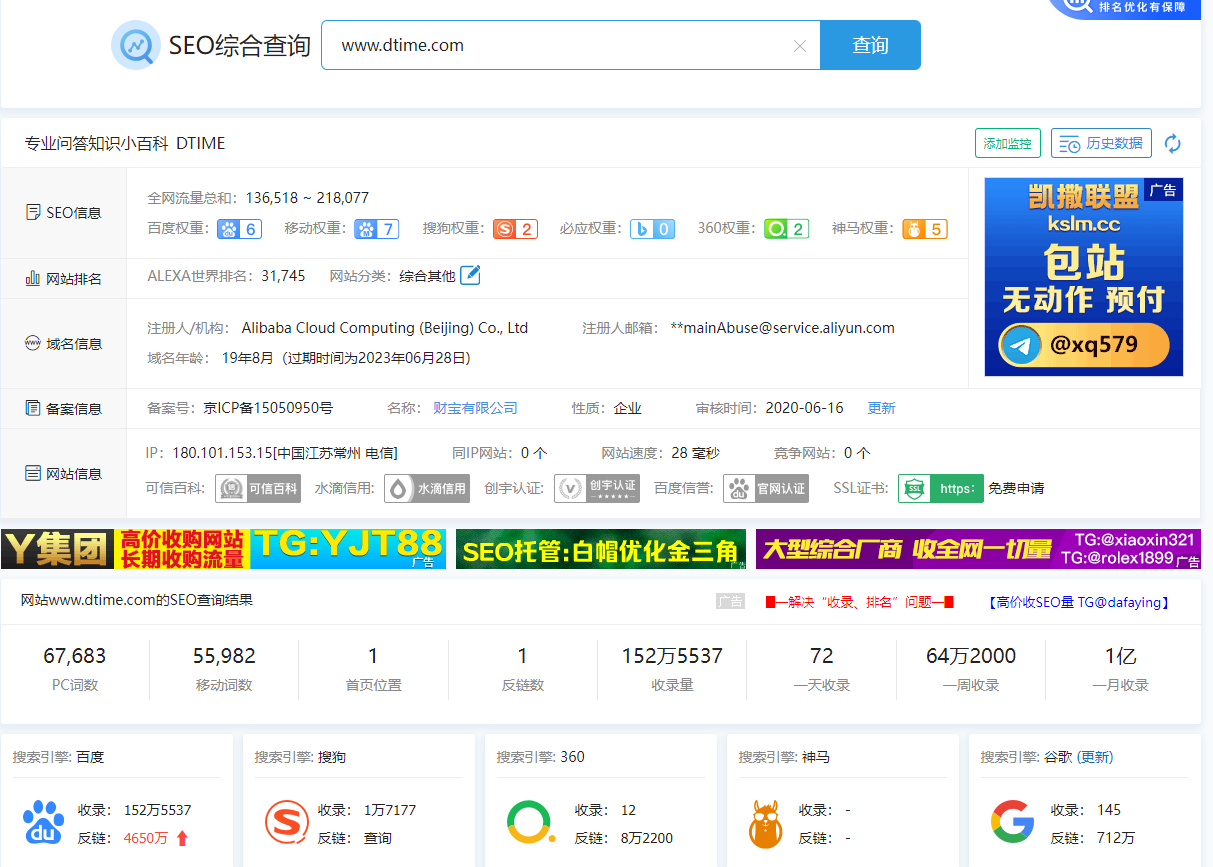Edit 网站分类 with the pencil icon
The image size is (1213, 867).
[x=470, y=275]
